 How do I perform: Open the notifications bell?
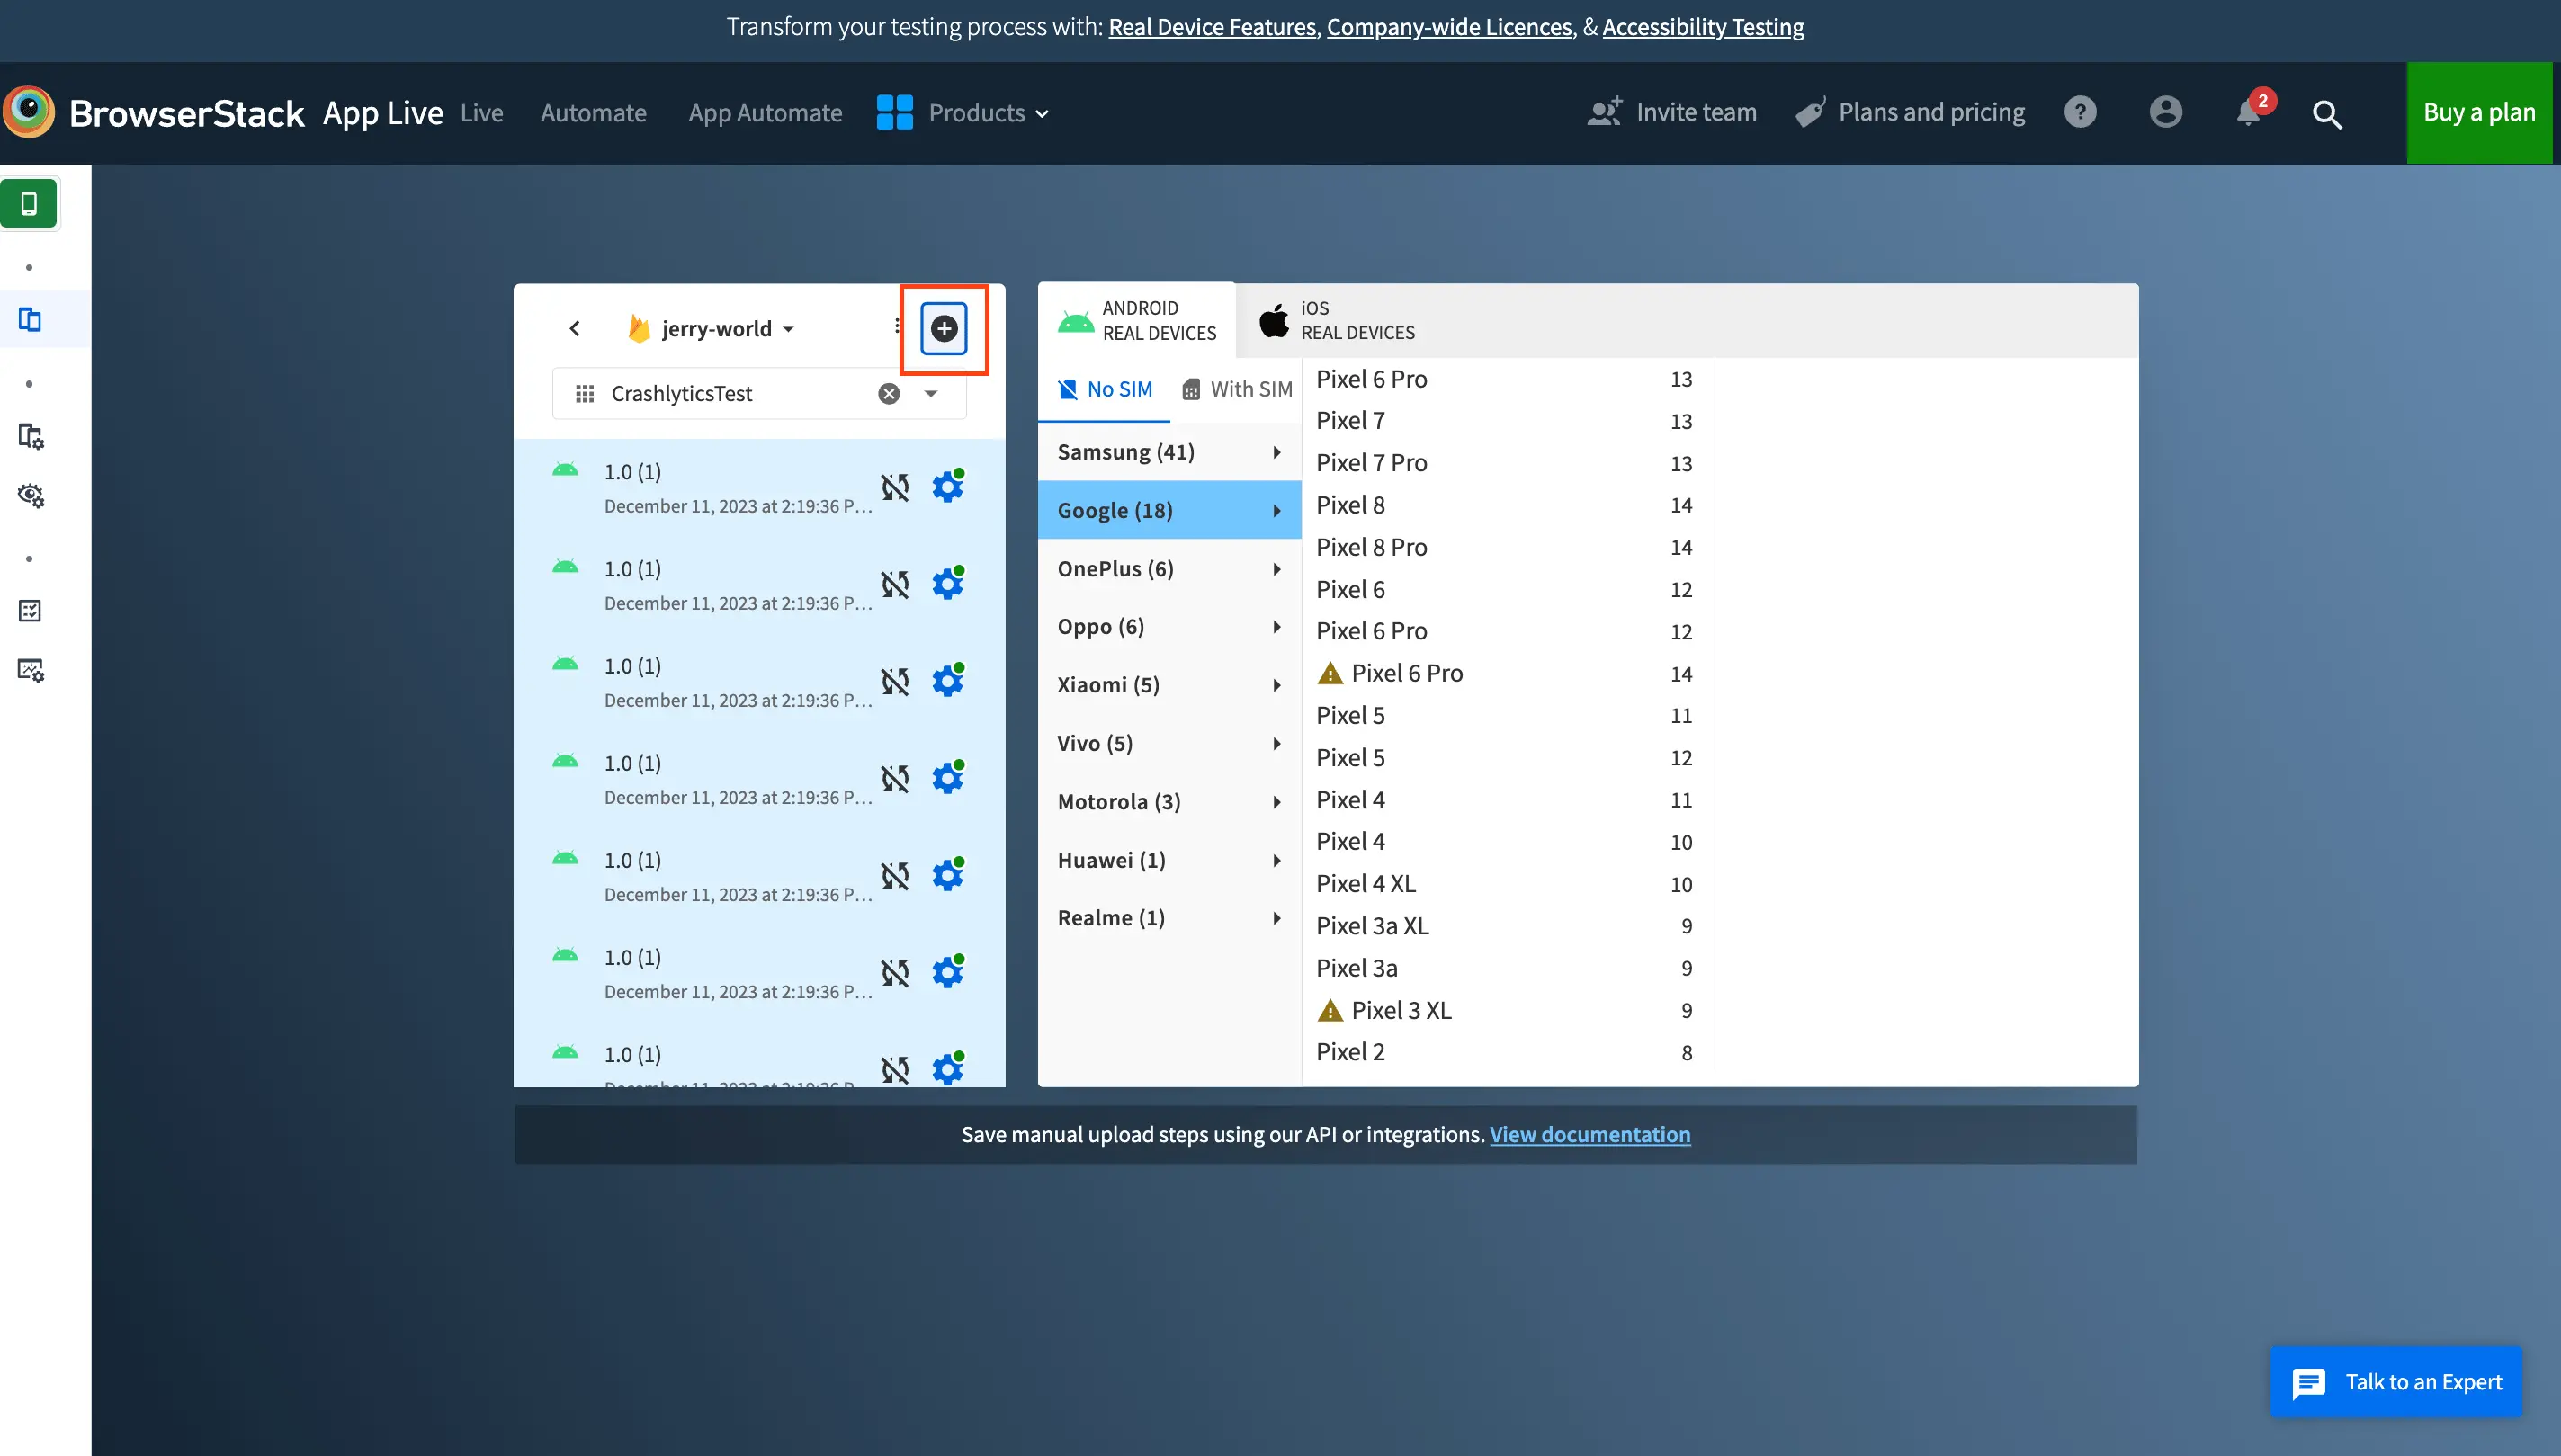coord(2248,112)
